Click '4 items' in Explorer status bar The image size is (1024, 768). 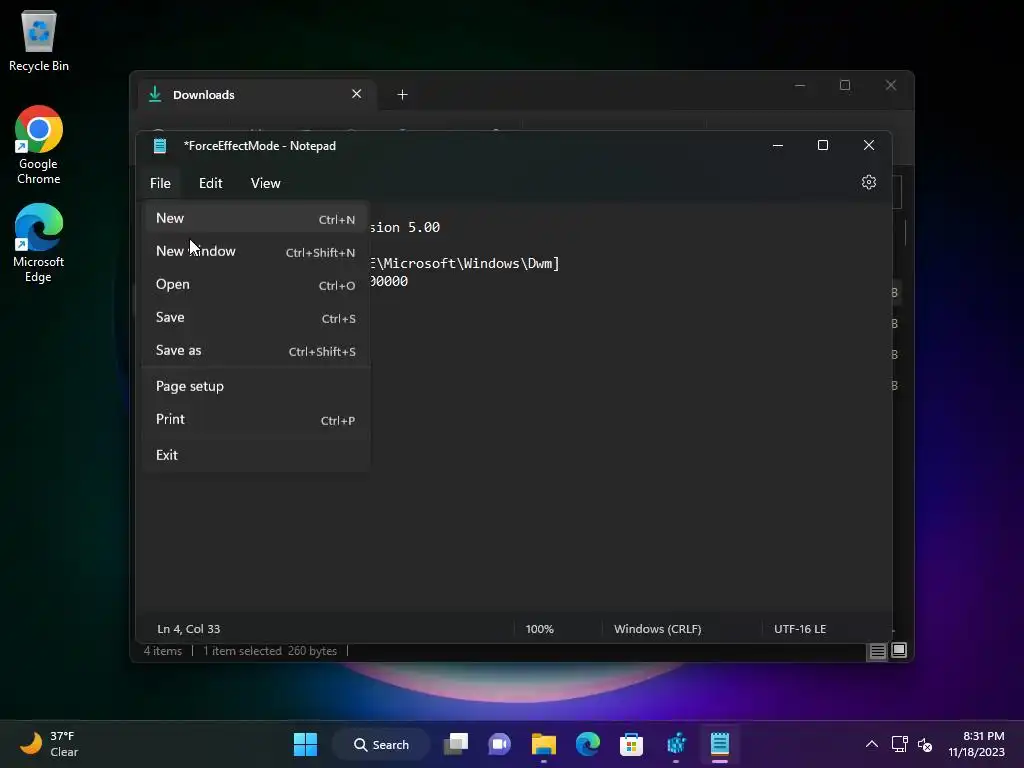pyautogui.click(x=163, y=651)
